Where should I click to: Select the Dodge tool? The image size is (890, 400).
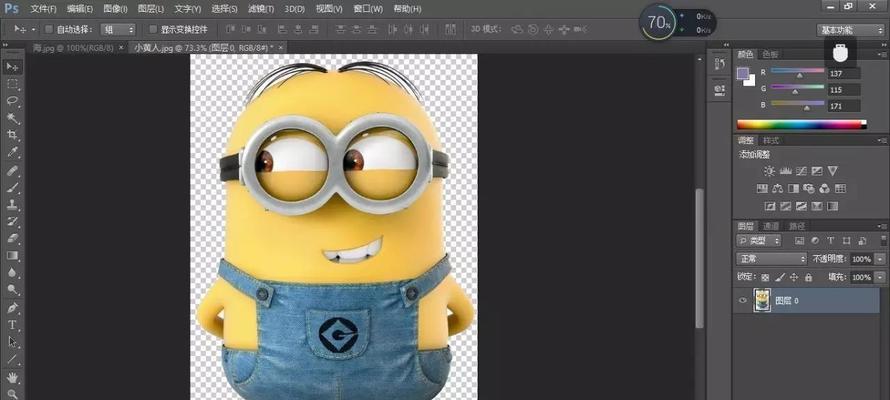12,289
